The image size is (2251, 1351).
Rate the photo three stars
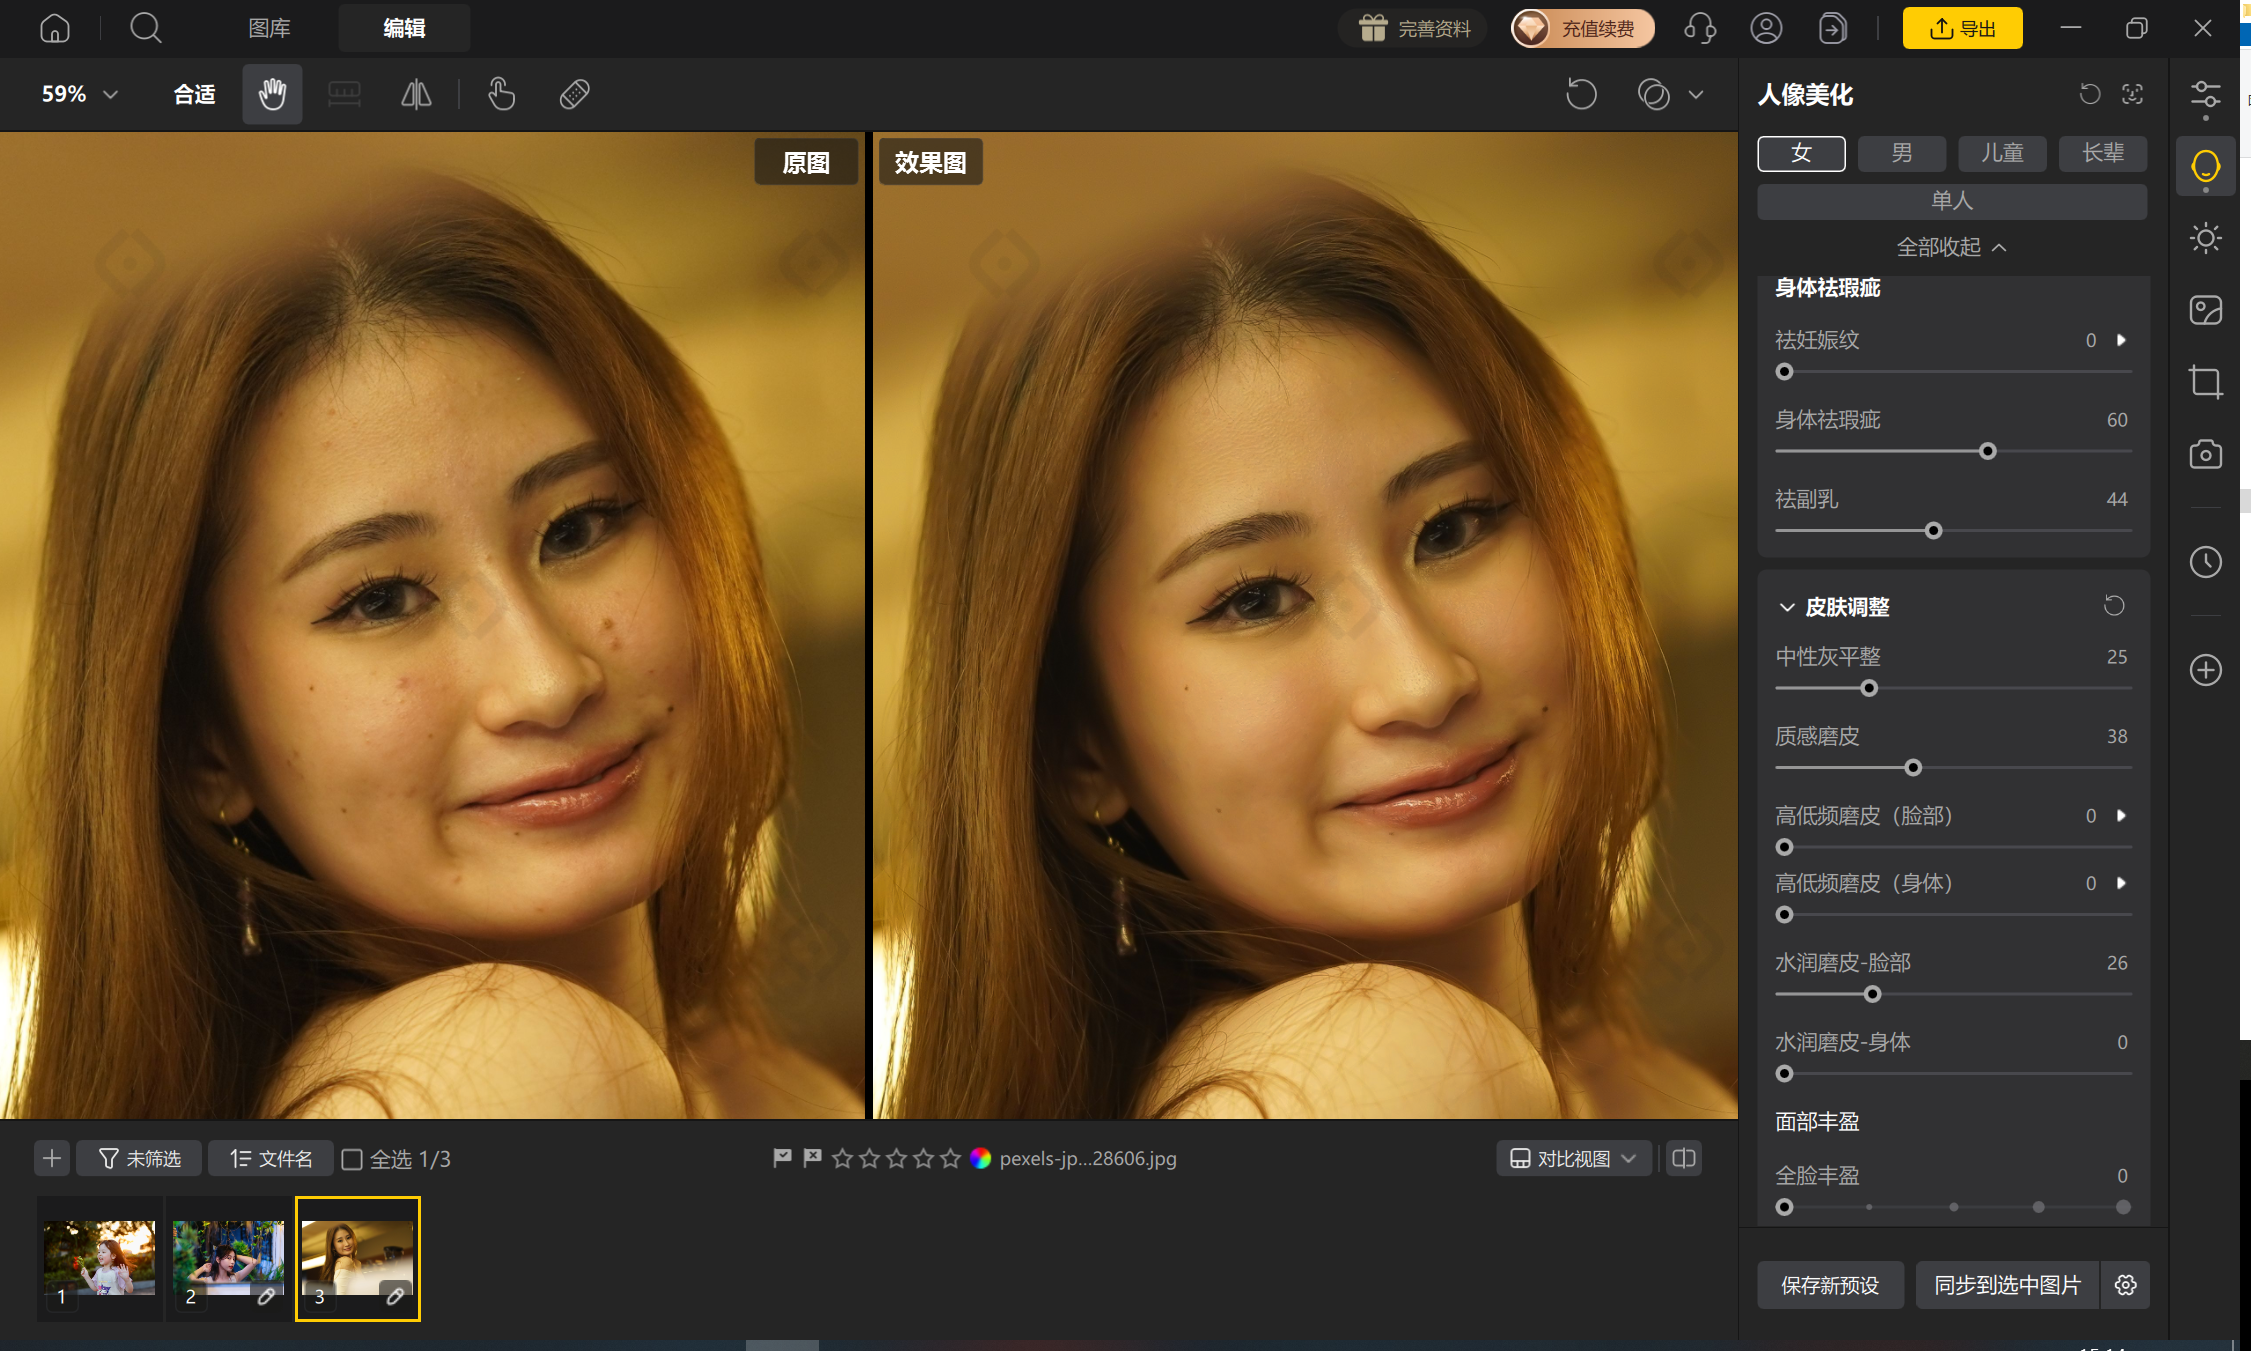coord(896,1158)
